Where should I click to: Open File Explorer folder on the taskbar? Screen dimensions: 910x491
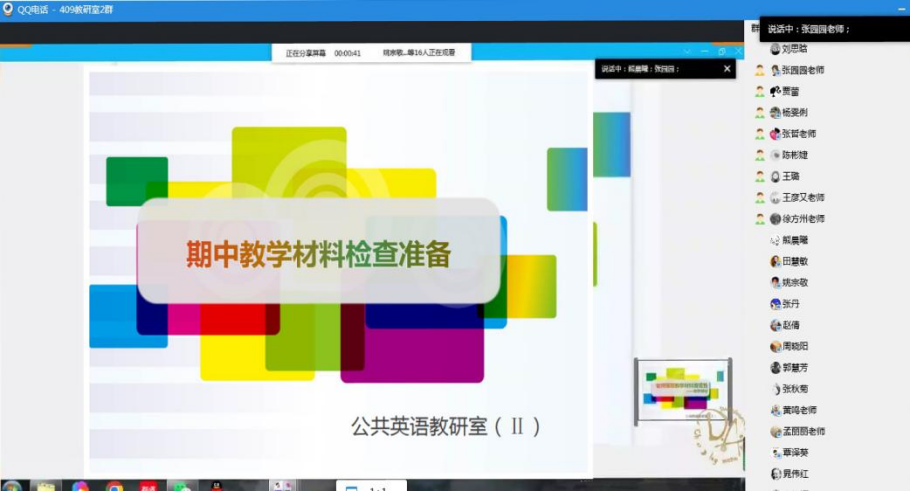[45, 487]
